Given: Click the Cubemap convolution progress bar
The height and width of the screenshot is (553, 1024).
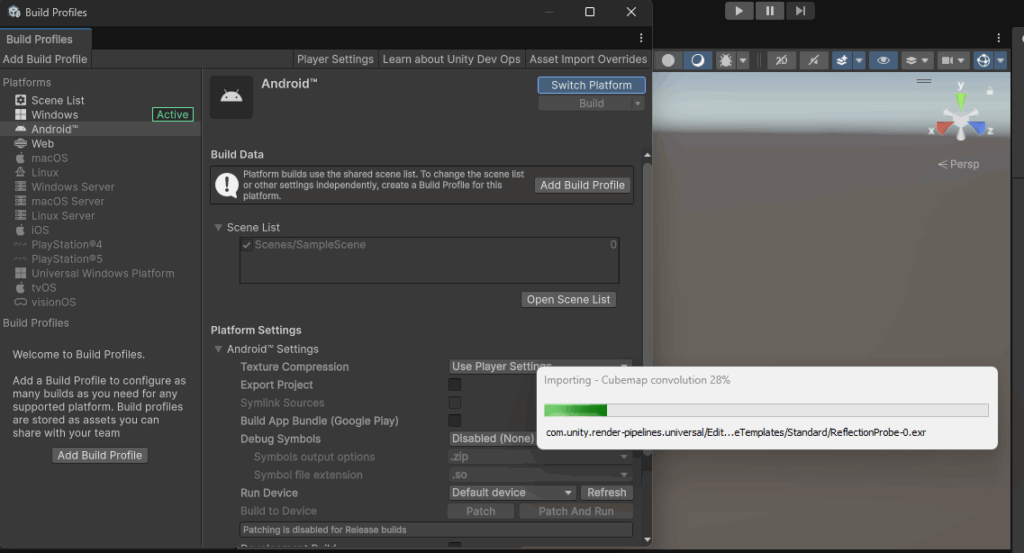Looking at the screenshot, I should [766, 410].
